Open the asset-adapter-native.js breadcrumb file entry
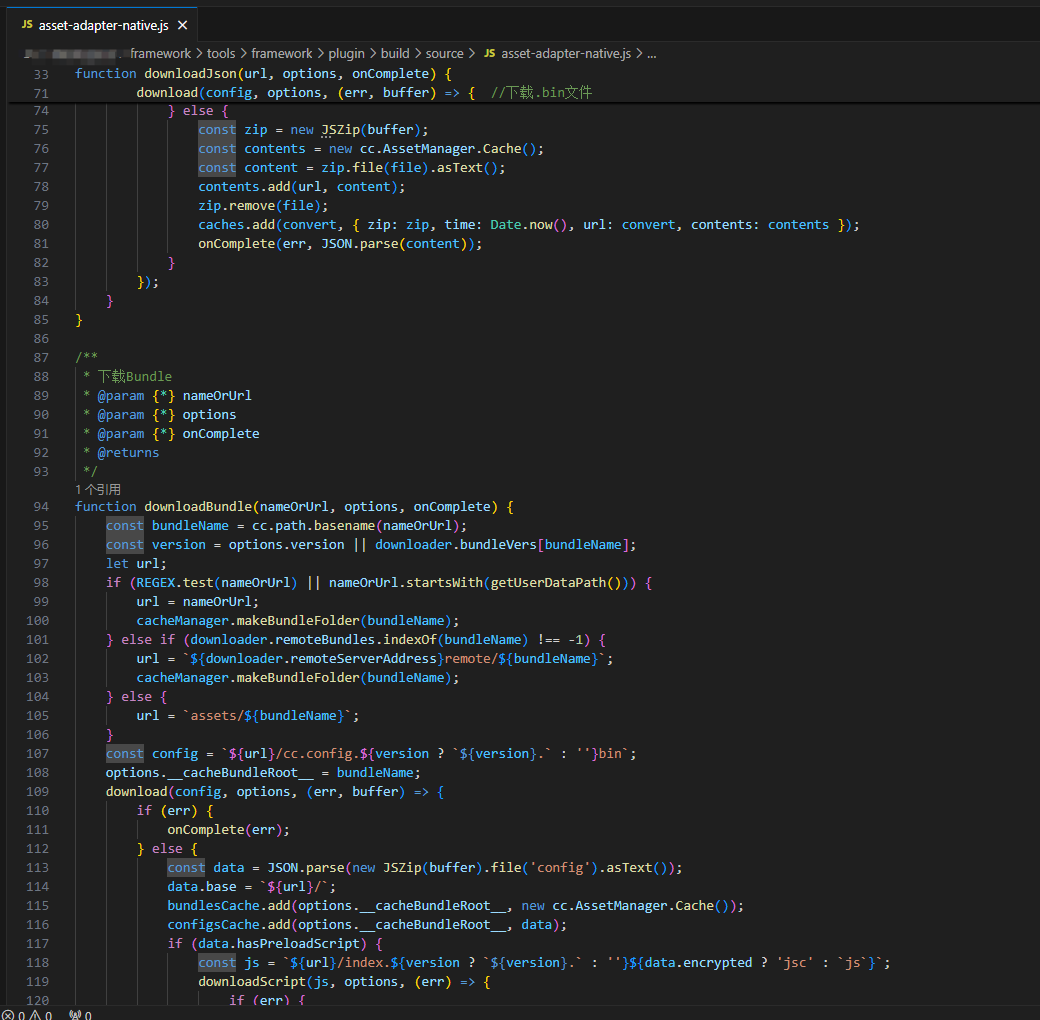Image resolution: width=1040 pixels, height=1020 pixels. pyautogui.click(x=566, y=53)
